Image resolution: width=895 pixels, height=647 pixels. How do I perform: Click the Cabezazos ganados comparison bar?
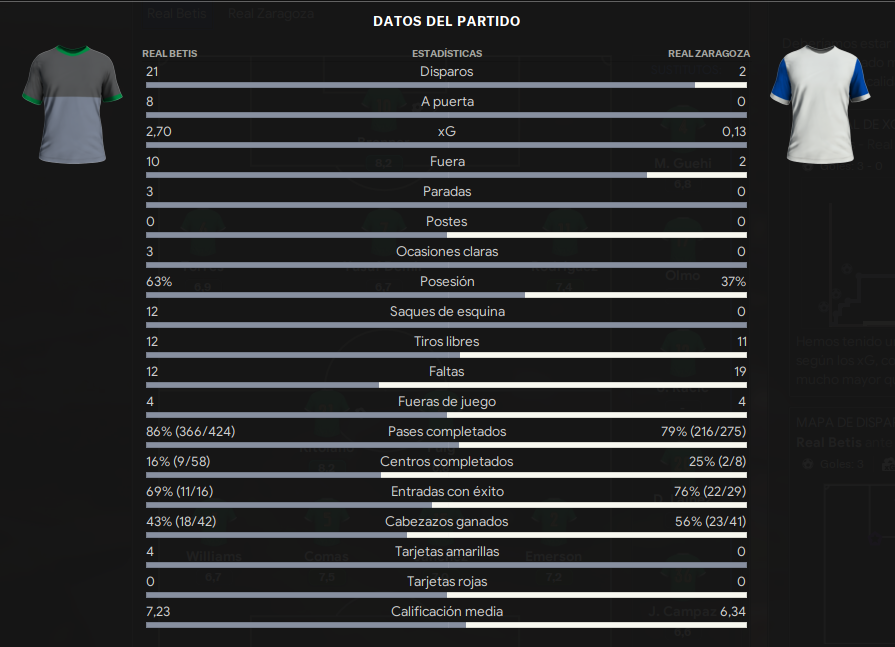coord(446,535)
